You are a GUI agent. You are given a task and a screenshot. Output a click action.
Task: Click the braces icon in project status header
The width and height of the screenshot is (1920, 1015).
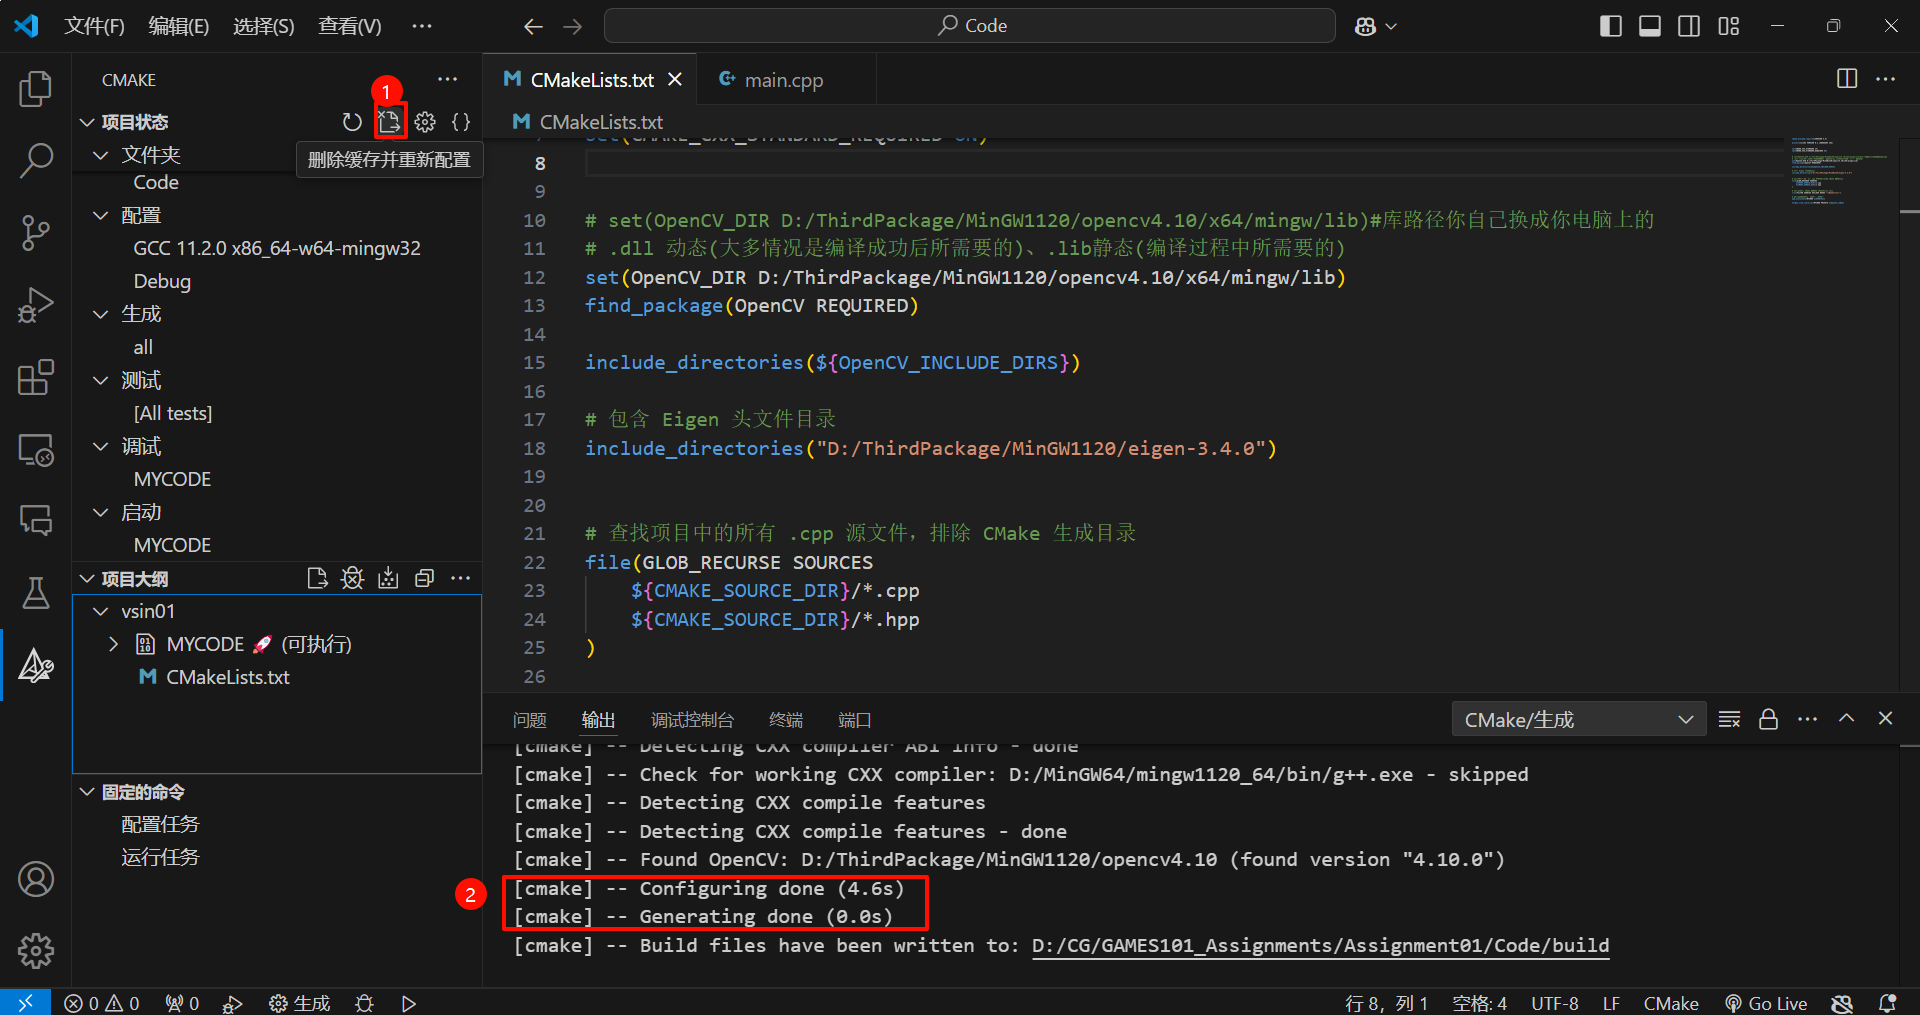click(x=461, y=122)
